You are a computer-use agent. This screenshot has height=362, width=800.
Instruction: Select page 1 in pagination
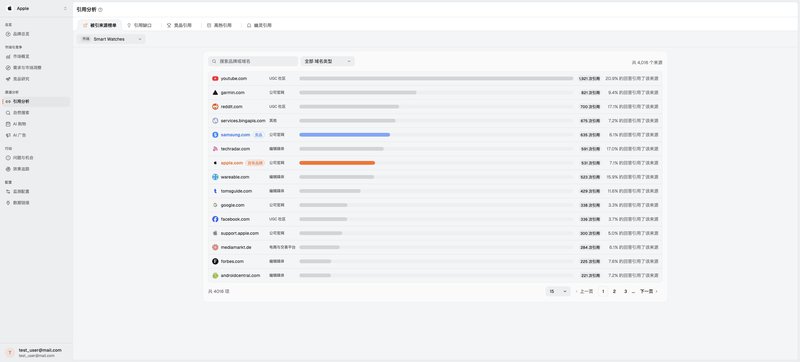603,292
